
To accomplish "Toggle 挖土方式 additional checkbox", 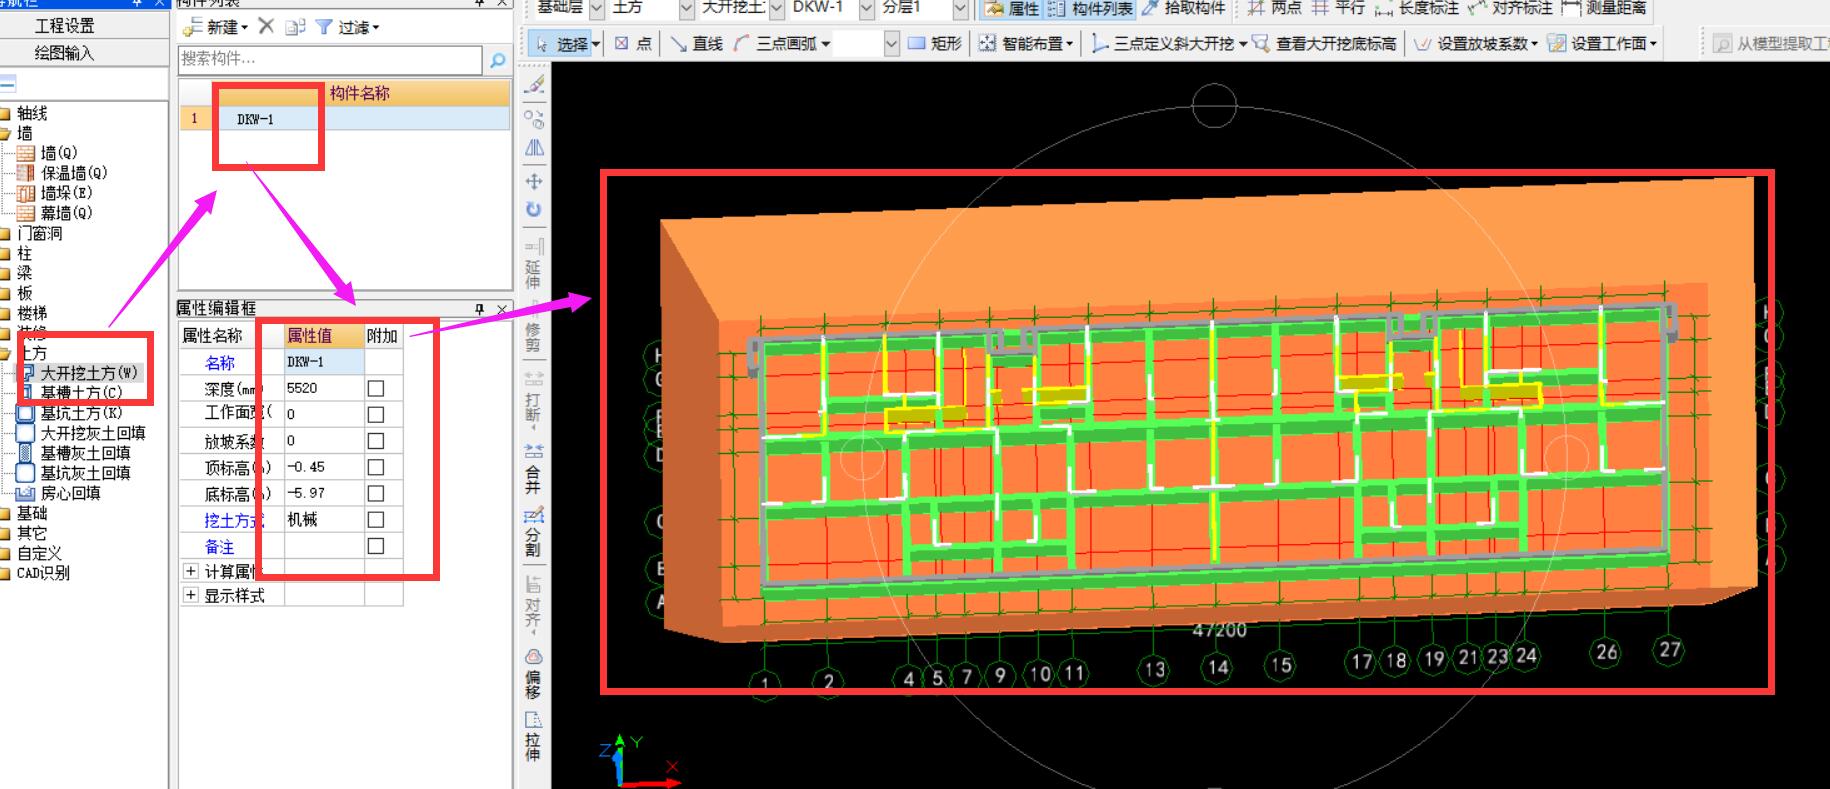I will [376, 520].
